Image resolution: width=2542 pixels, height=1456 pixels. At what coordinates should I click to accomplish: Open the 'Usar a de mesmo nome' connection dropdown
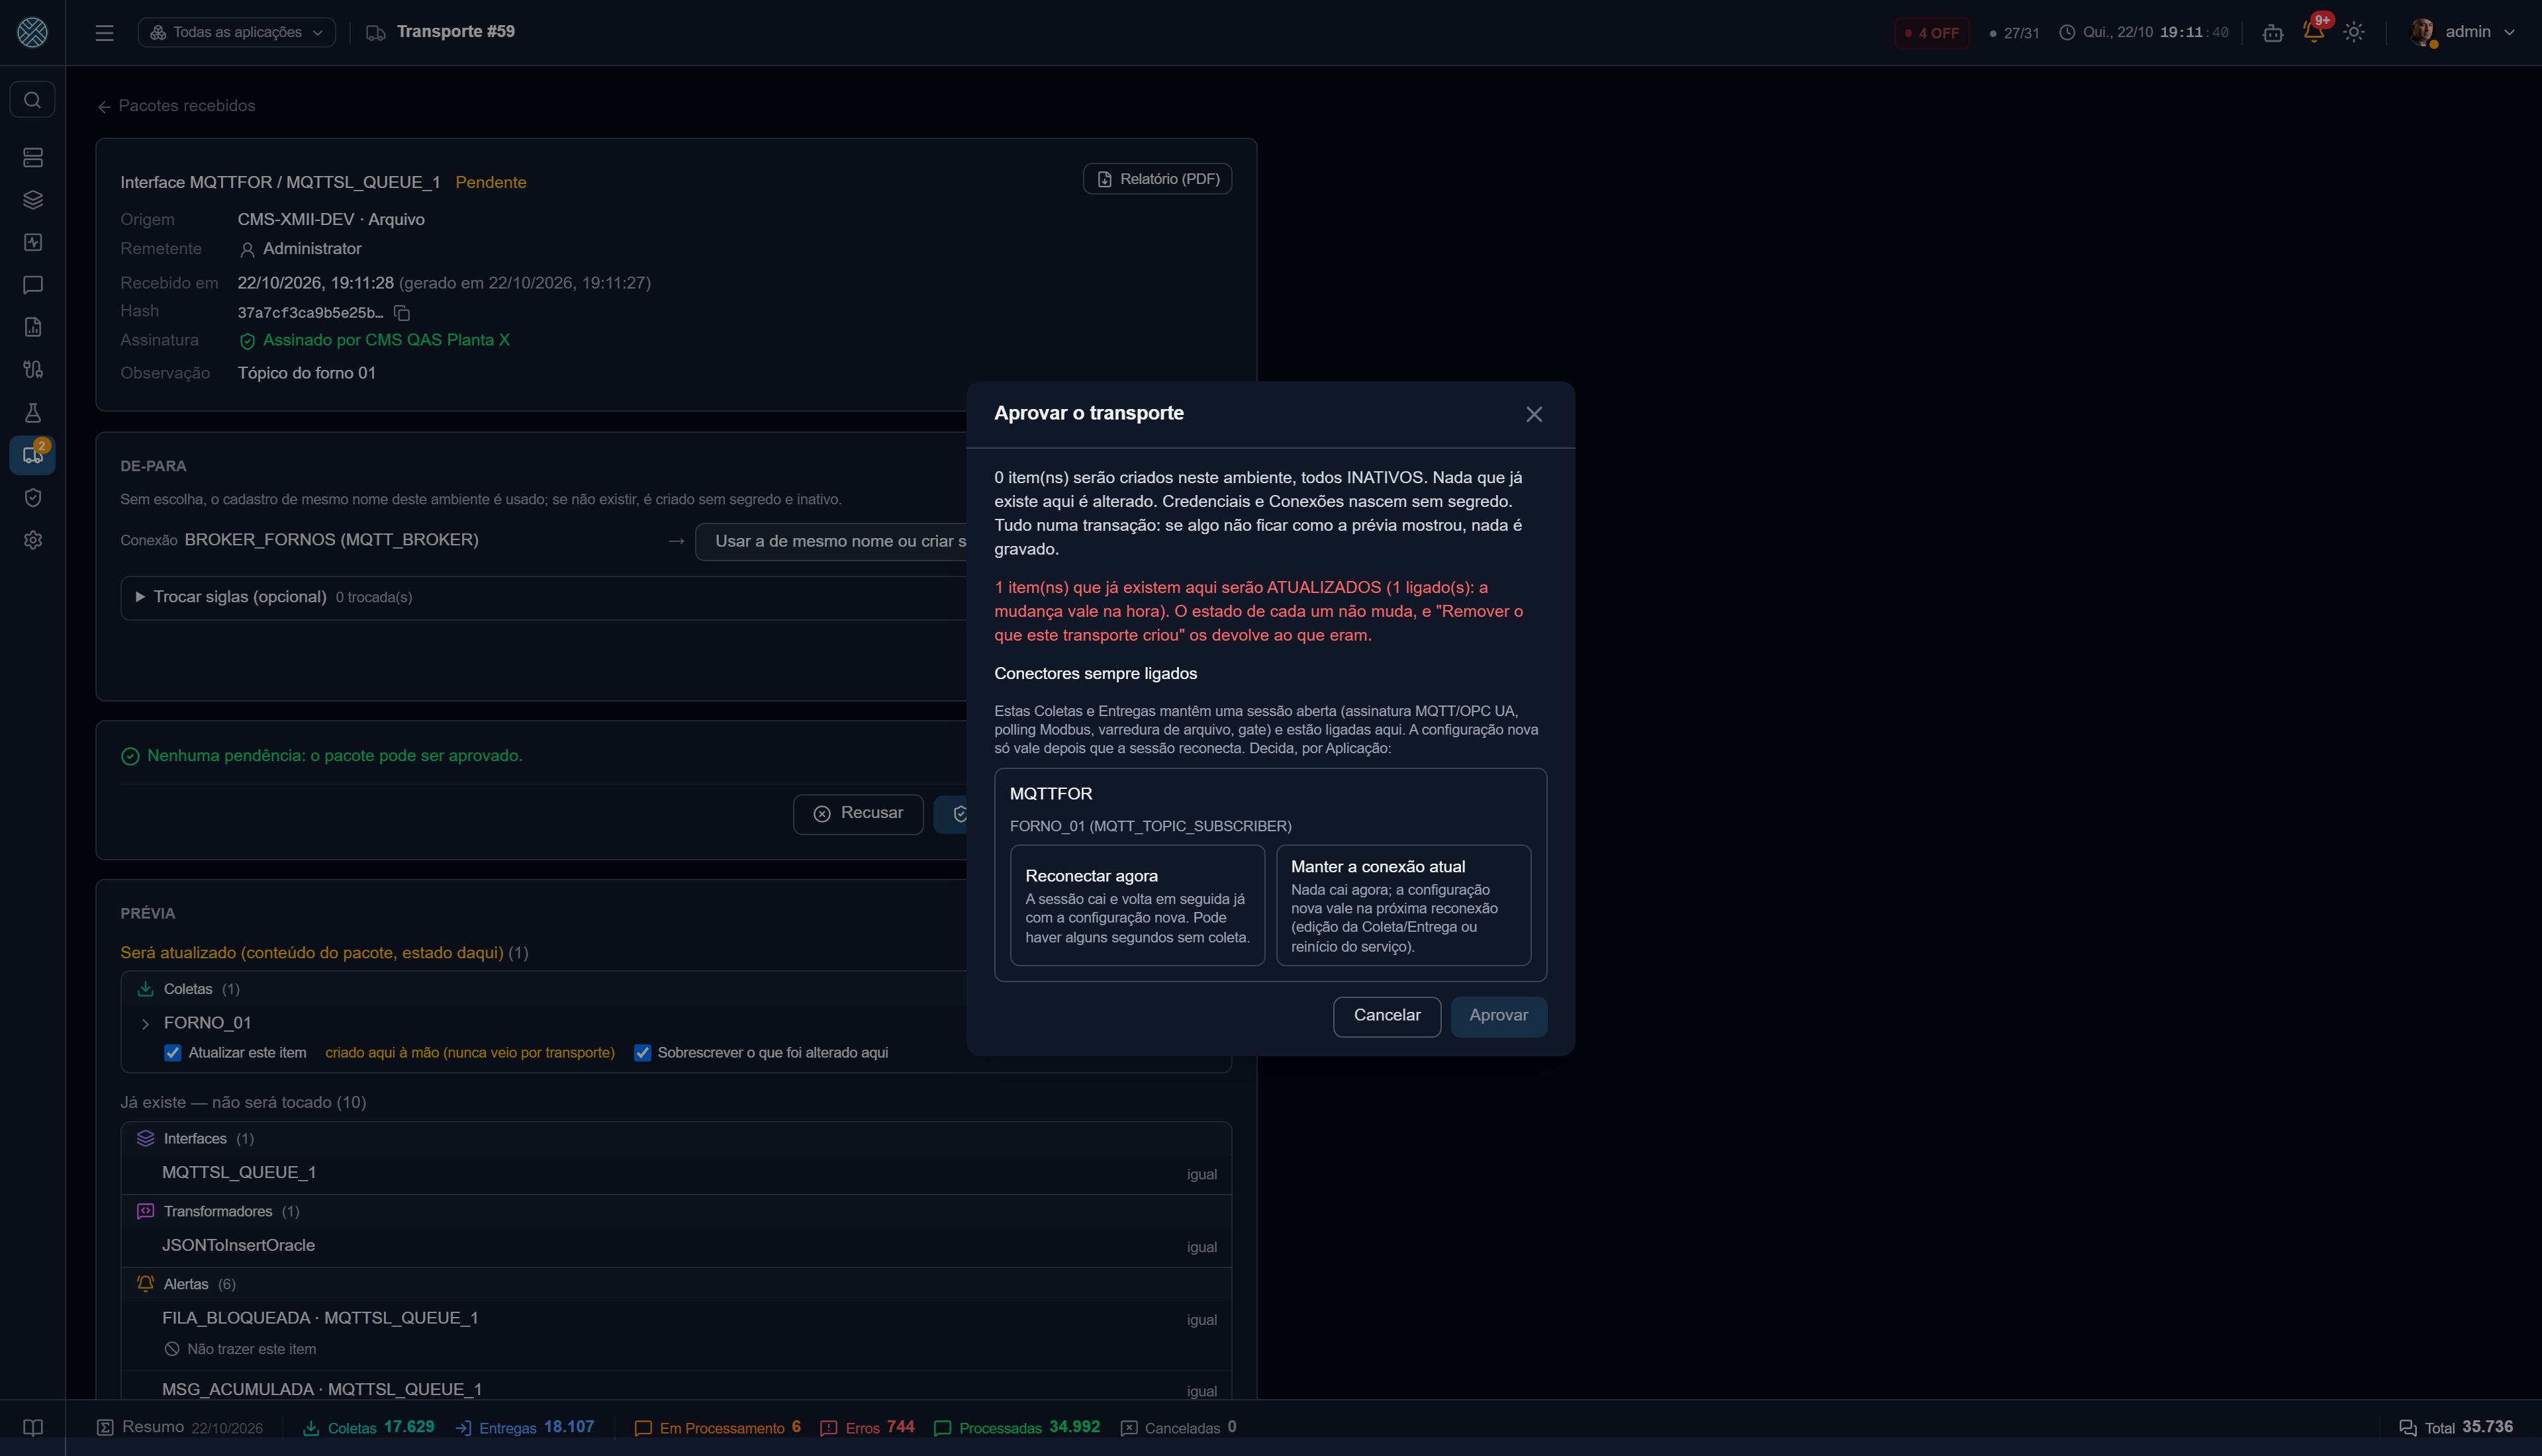[832, 541]
